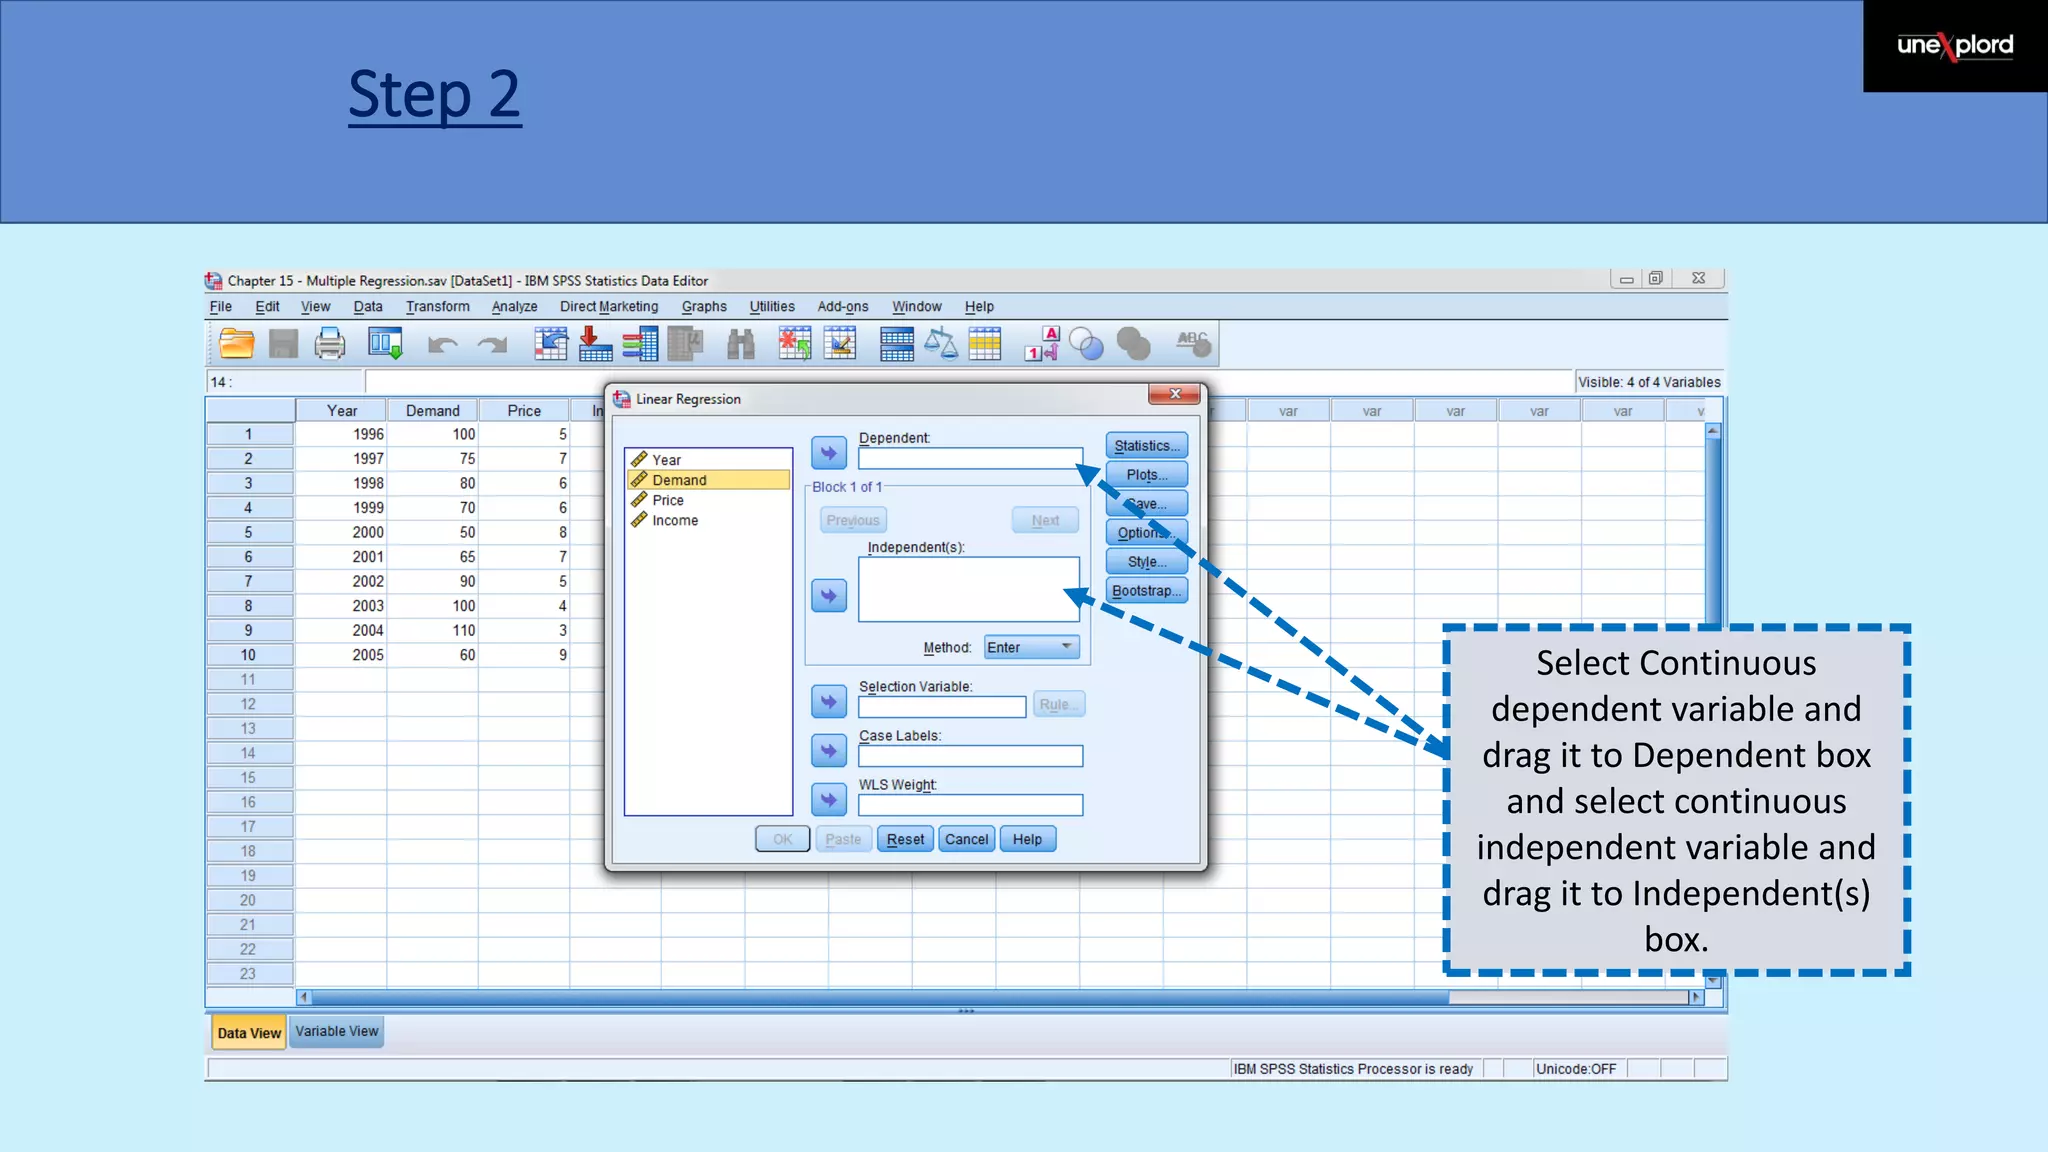Screen dimensions: 2048x1152
Task: Click the horizontal scrollbar of data grid
Action: [x=880, y=997]
